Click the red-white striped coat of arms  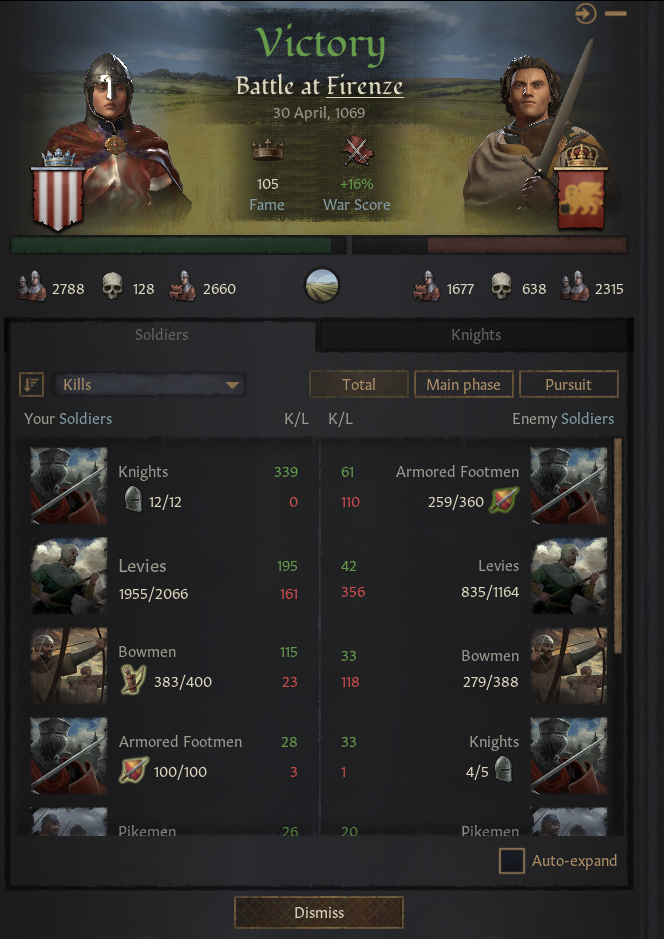57,191
